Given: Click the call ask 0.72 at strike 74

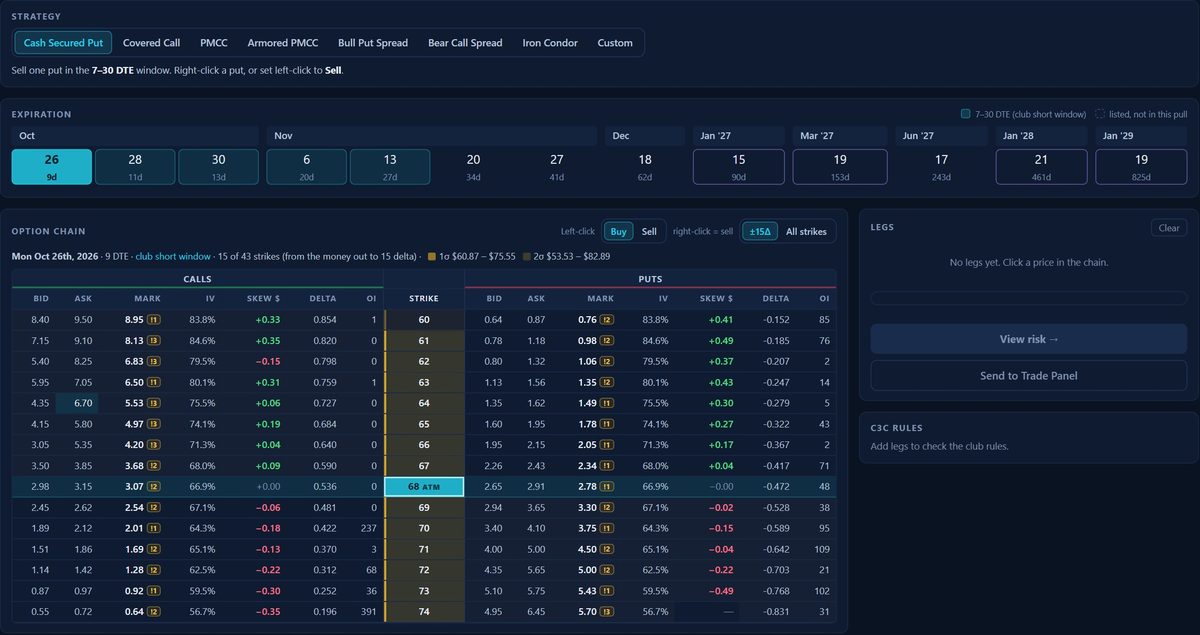Looking at the screenshot, I should click(83, 612).
